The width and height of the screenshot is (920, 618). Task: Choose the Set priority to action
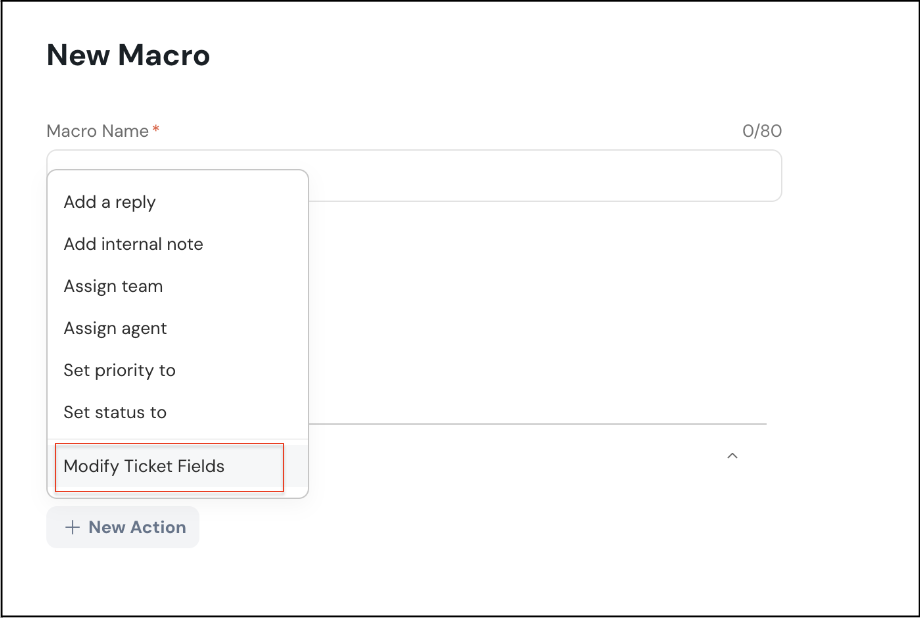(x=119, y=370)
